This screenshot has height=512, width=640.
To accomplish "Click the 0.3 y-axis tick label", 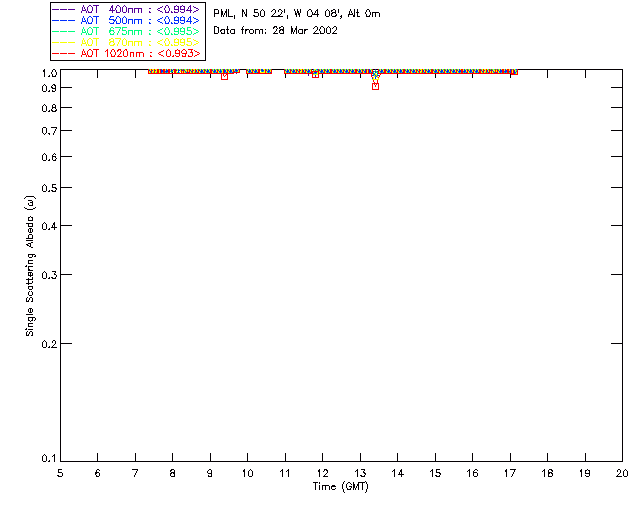I will pyautogui.click(x=49, y=275).
